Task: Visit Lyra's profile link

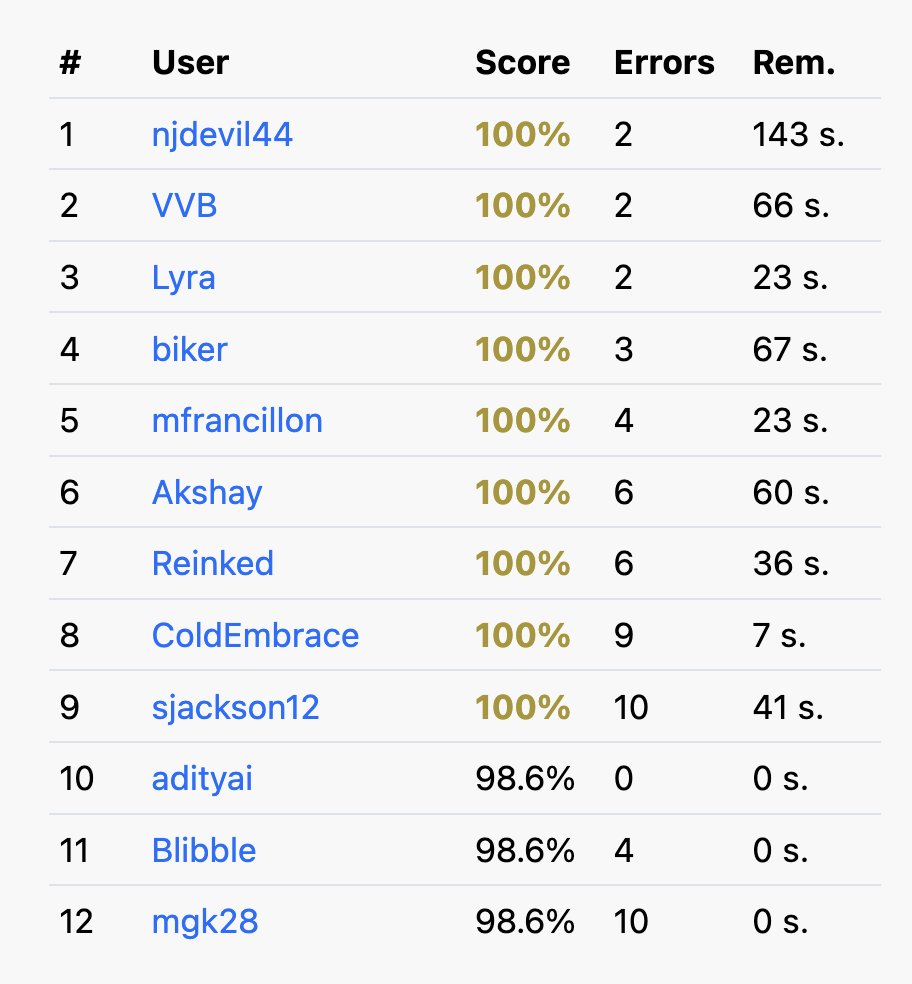Action: pos(183,278)
